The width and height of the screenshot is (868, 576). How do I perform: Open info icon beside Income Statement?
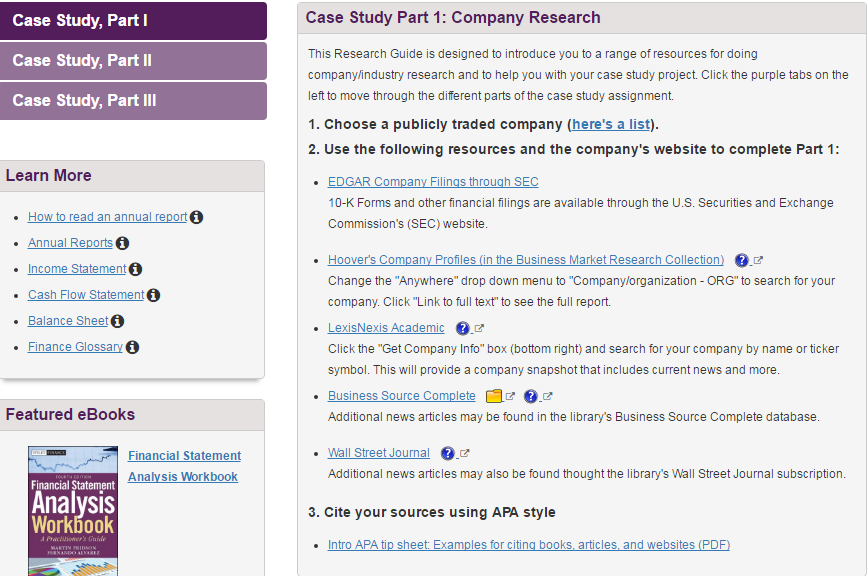136,269
